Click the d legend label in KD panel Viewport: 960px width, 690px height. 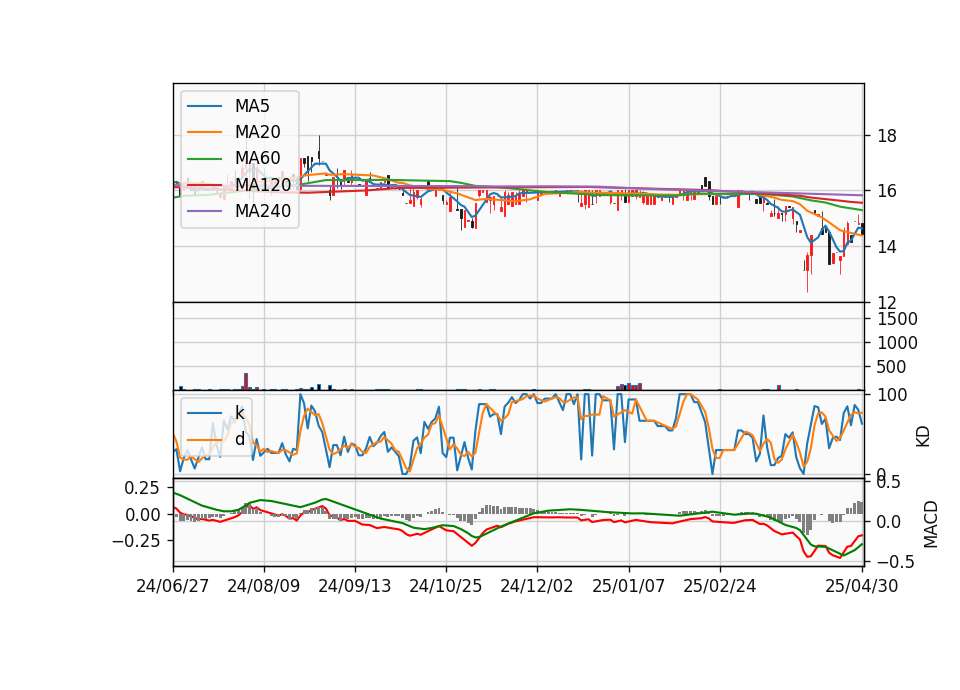[x=240, y=439]
